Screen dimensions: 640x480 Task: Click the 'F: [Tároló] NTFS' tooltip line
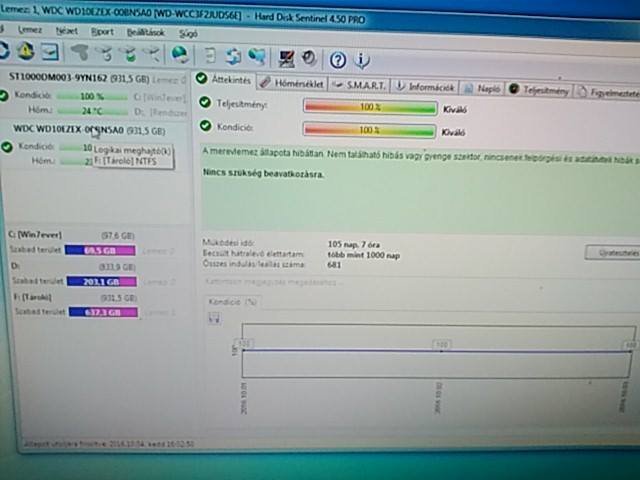tap(125, 161)
